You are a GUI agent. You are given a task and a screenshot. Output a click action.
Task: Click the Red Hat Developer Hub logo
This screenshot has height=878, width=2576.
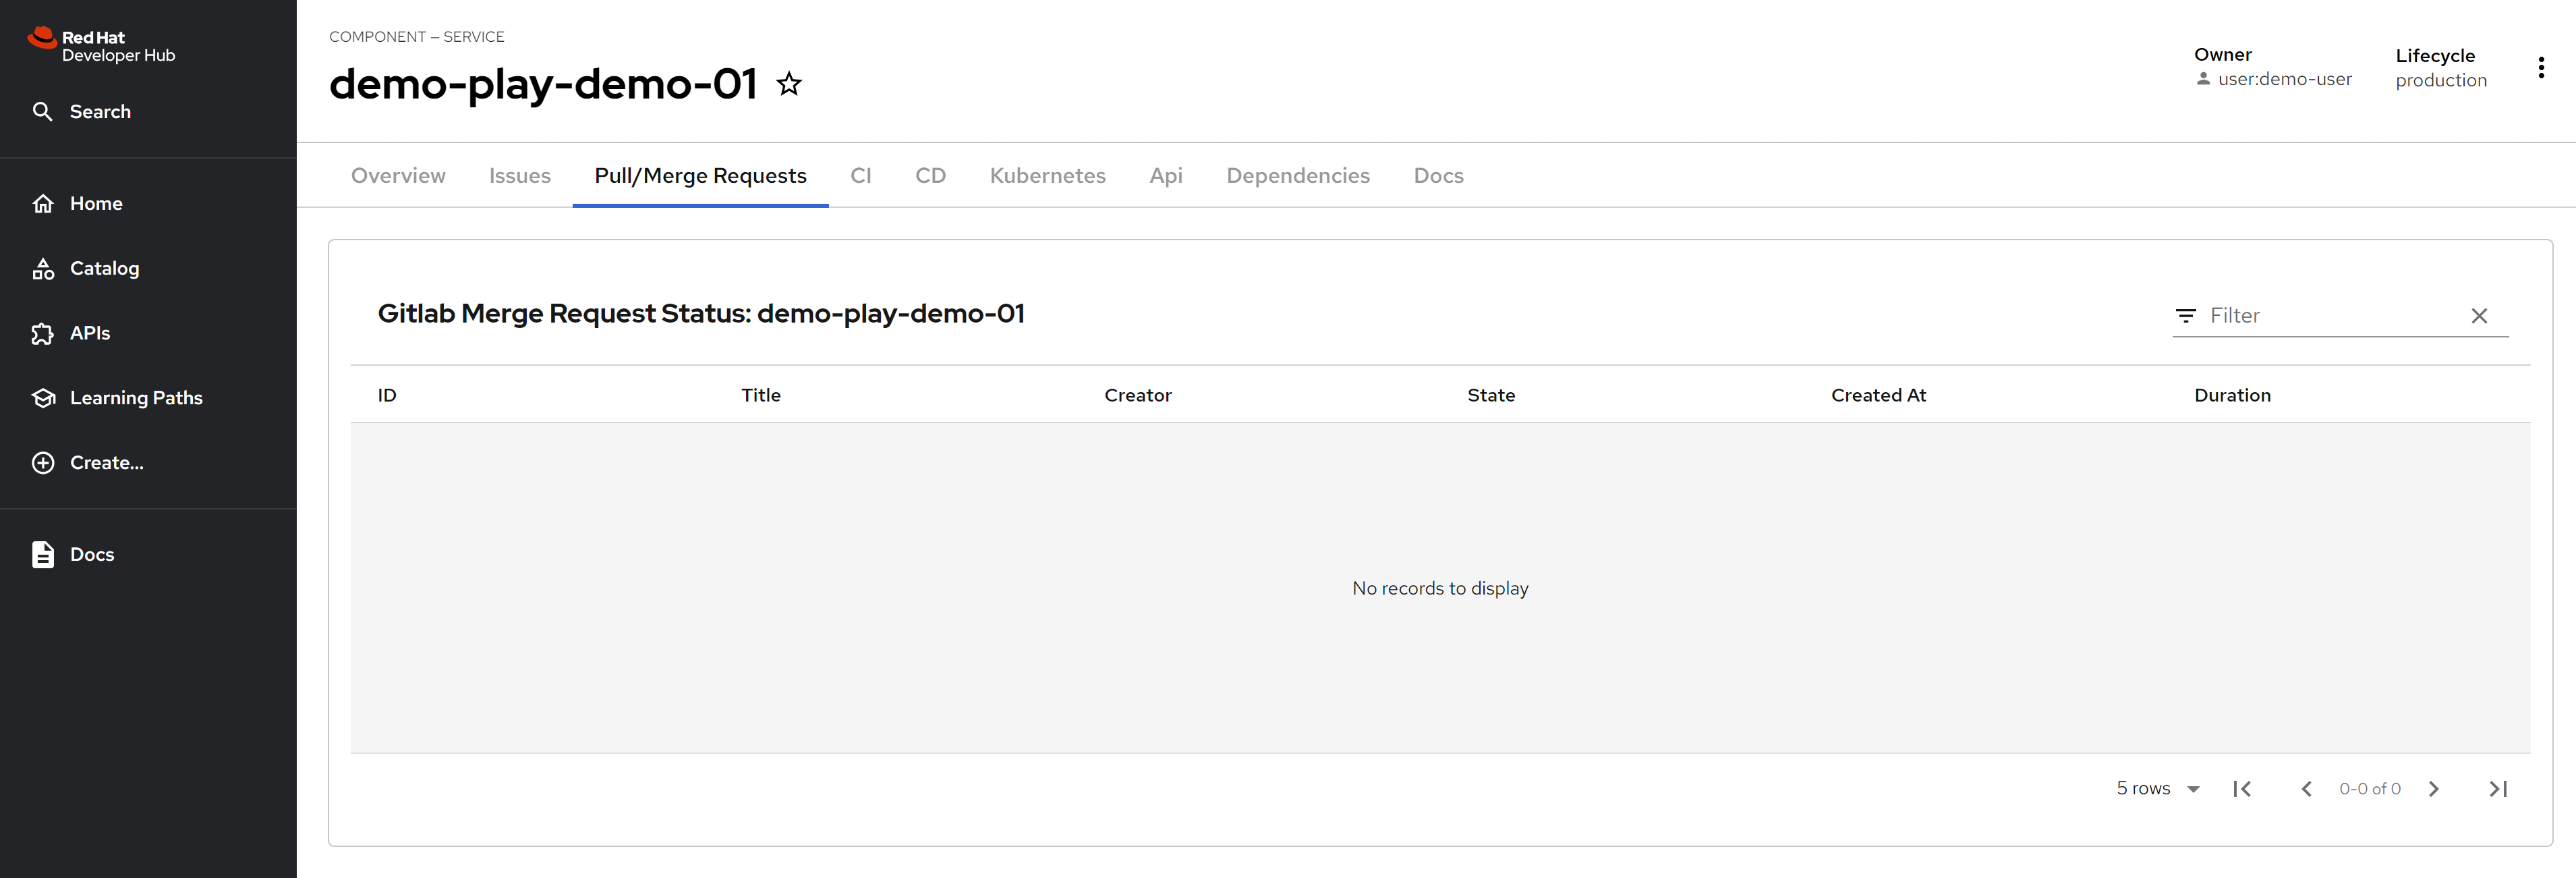(x=101, y=46)
